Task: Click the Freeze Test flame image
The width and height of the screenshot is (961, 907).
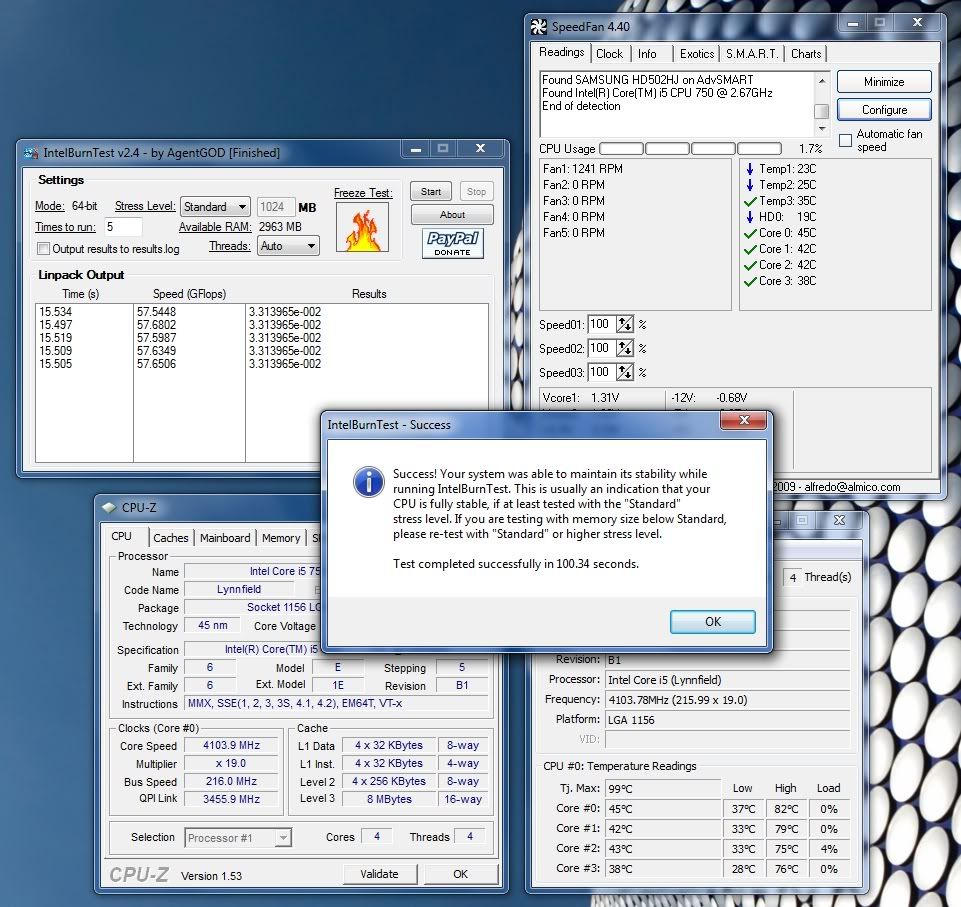Action: click(x=362, y=227)
